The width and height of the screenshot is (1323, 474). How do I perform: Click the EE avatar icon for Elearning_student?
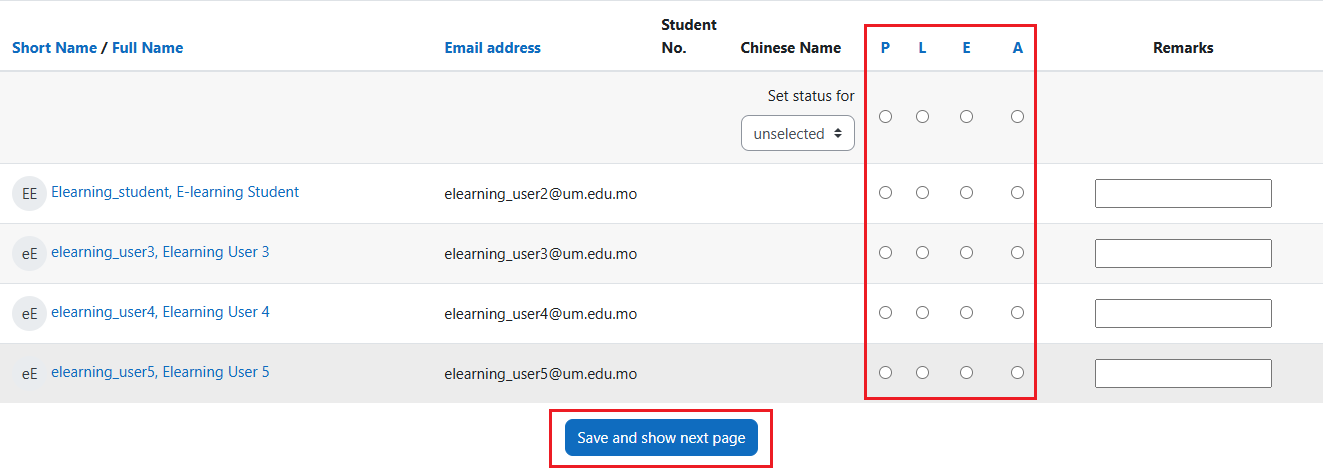tap(29, 193)
